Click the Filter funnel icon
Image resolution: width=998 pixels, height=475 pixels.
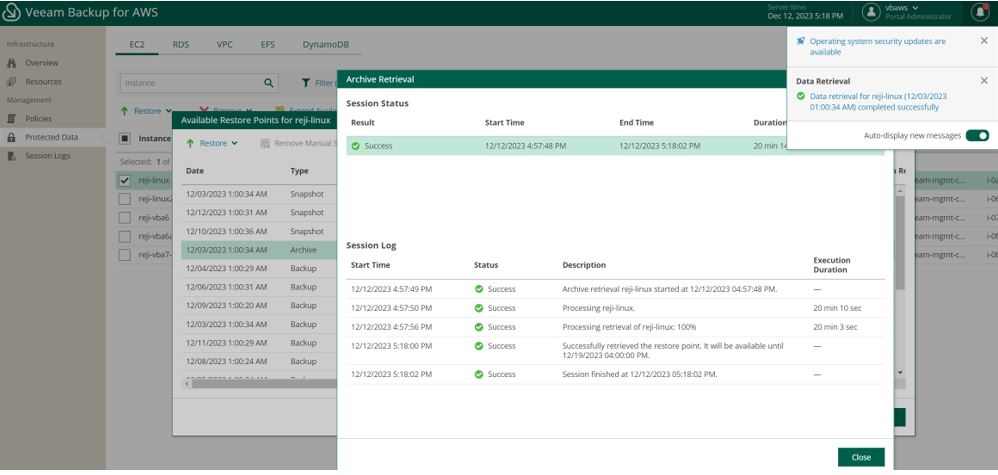[306, 83]
